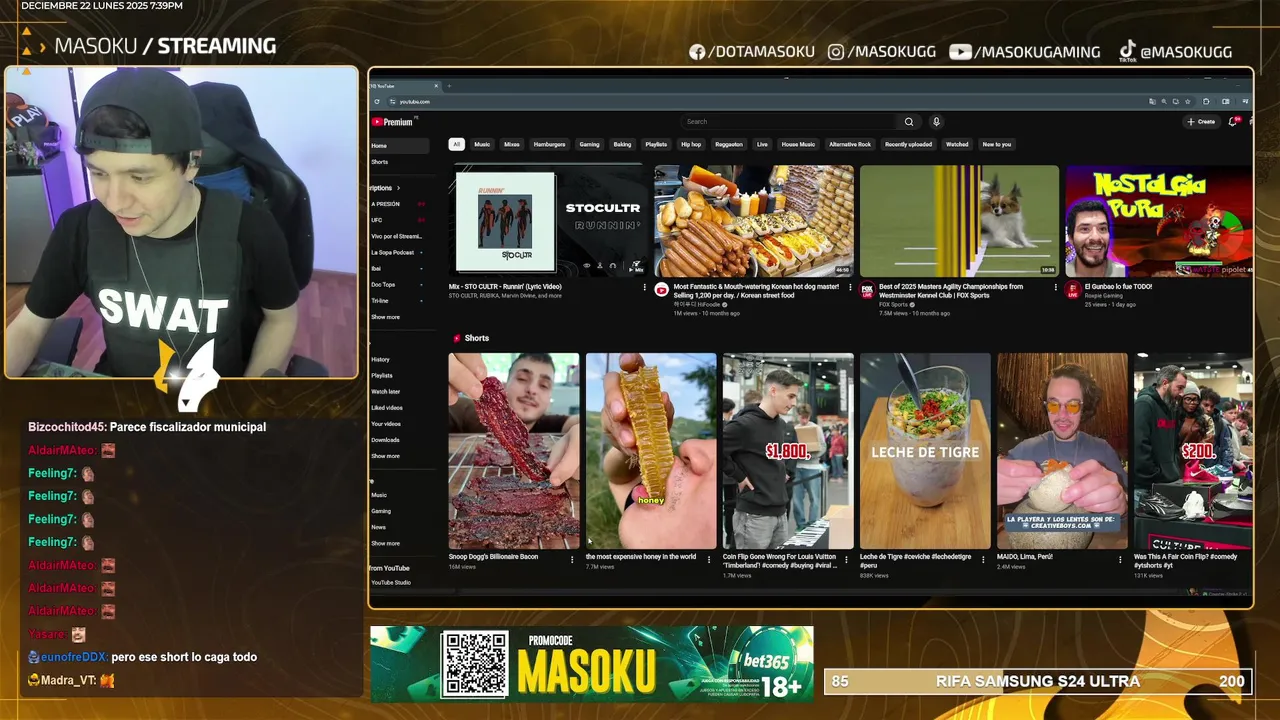
Task: Click the Instagram /MASOKUGG overlay icon
Action: pos(836,52)
